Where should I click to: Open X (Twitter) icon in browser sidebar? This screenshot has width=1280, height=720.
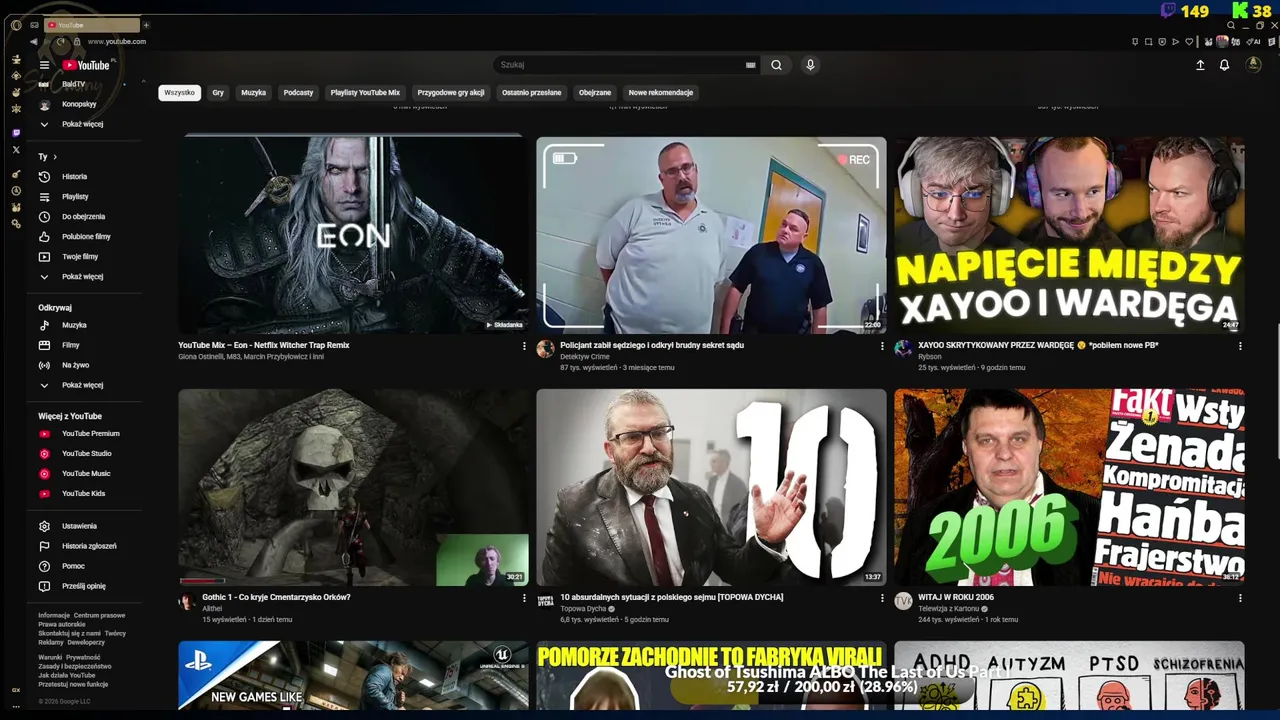pos(16,150)
